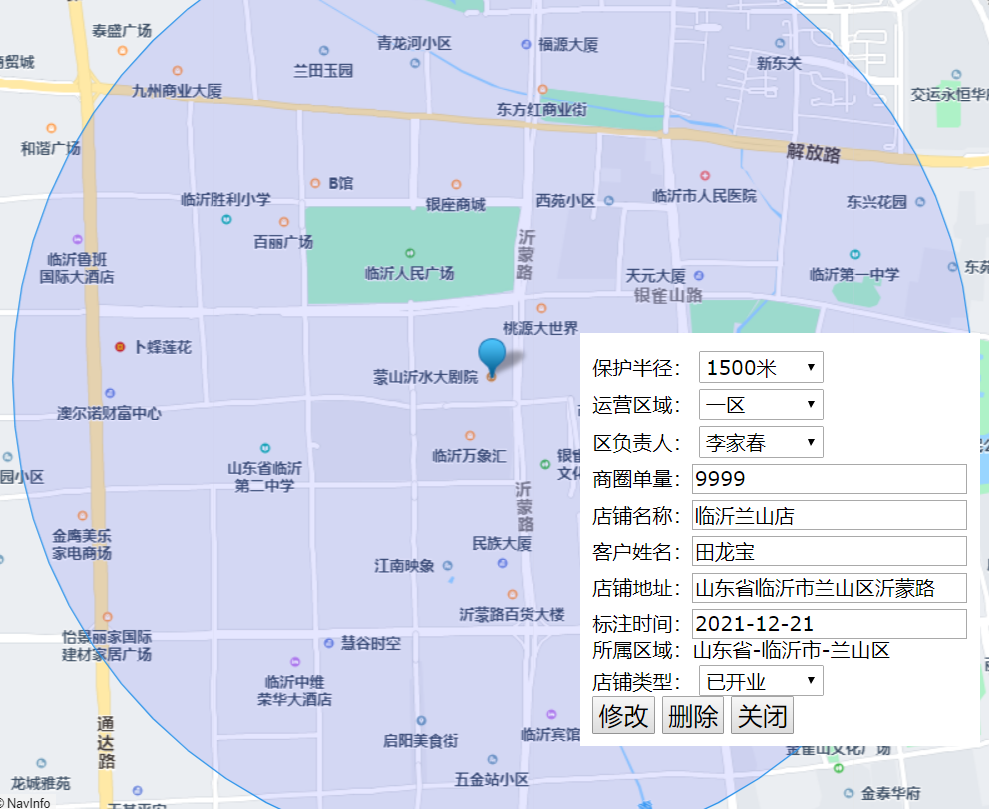This screenshot has height=809, width=989.
Task: Click the 东方红商业街 orange marker
Action: 542,90
